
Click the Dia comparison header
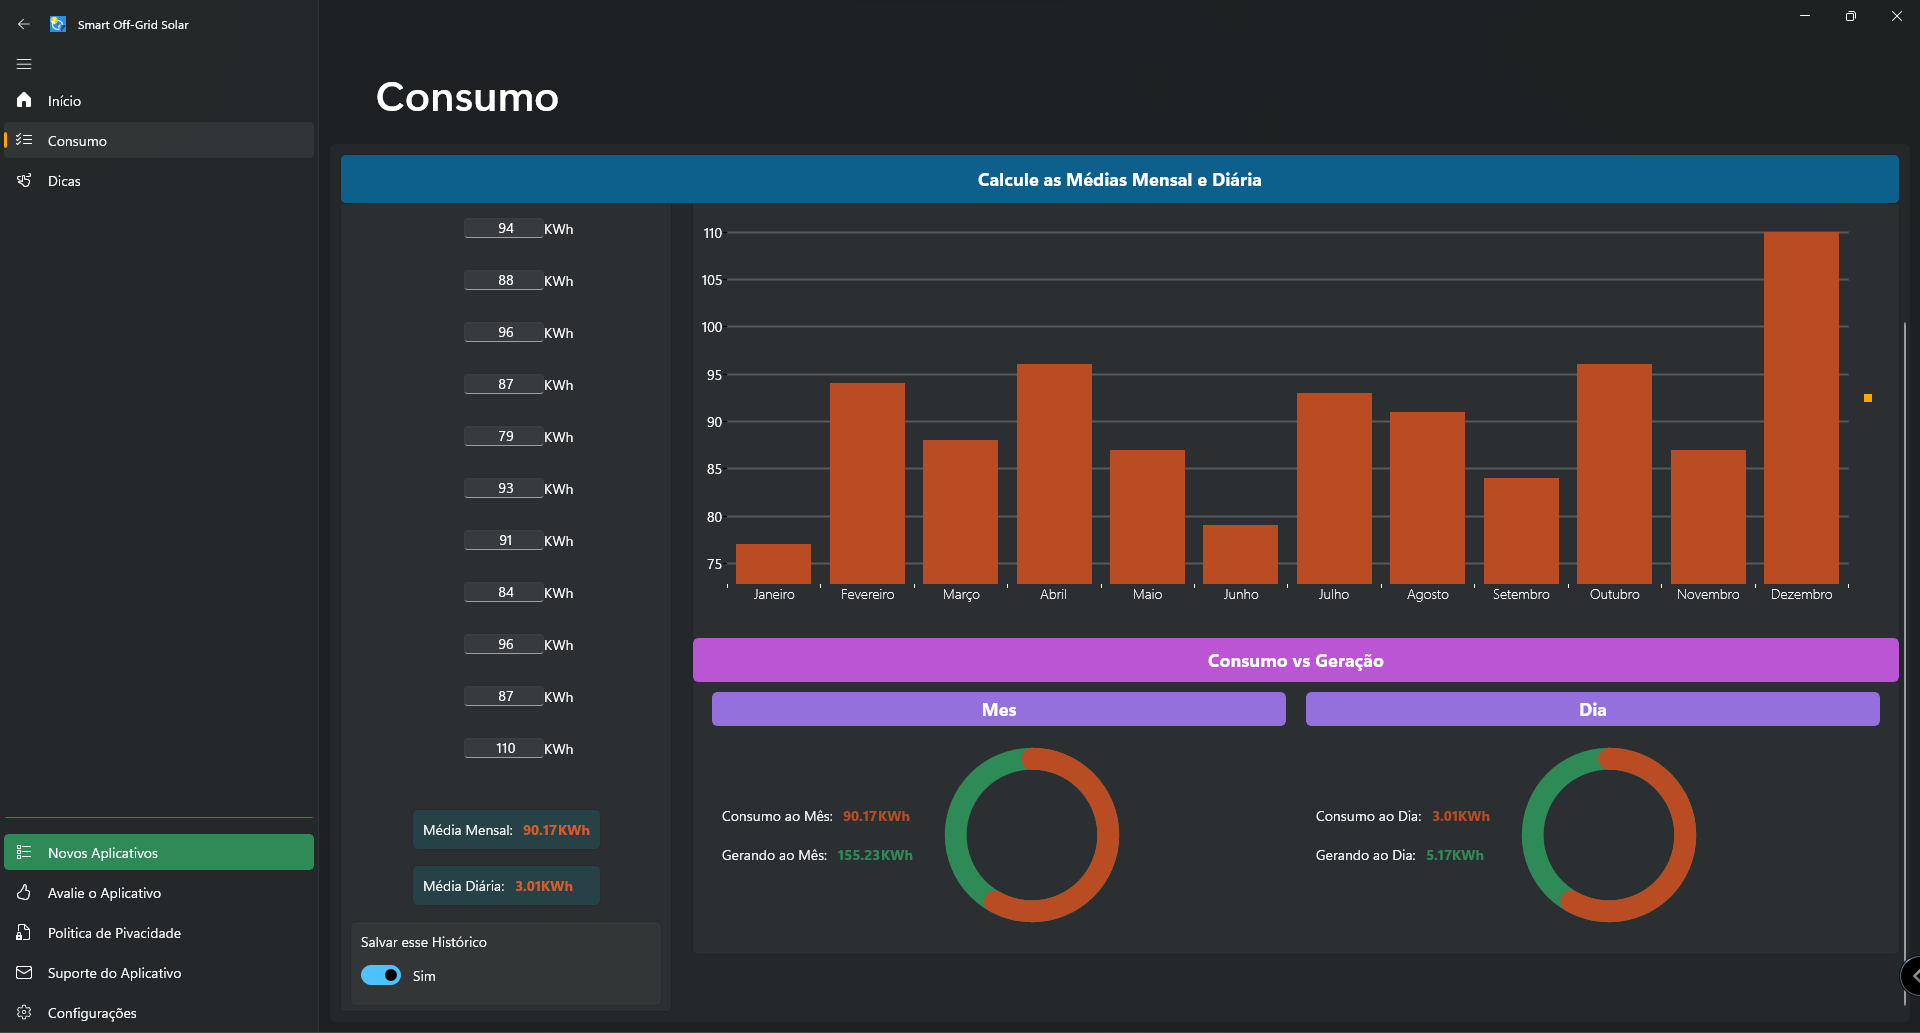(1592, 709)
